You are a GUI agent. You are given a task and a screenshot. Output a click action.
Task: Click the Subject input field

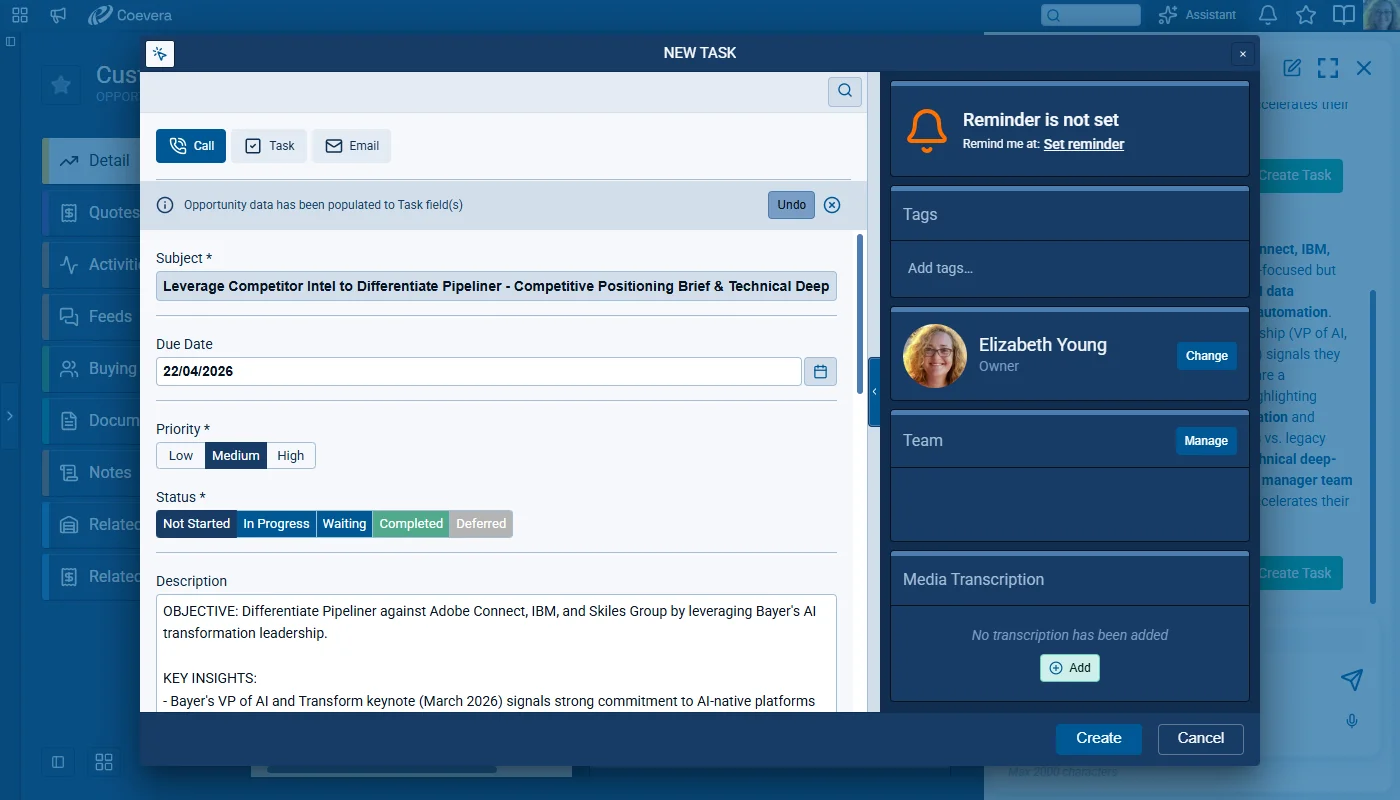tap(496, 286)
